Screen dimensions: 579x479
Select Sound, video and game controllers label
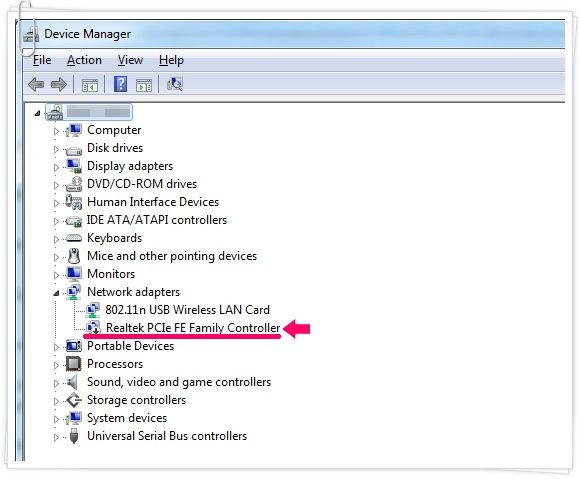(x=179, y=382)
